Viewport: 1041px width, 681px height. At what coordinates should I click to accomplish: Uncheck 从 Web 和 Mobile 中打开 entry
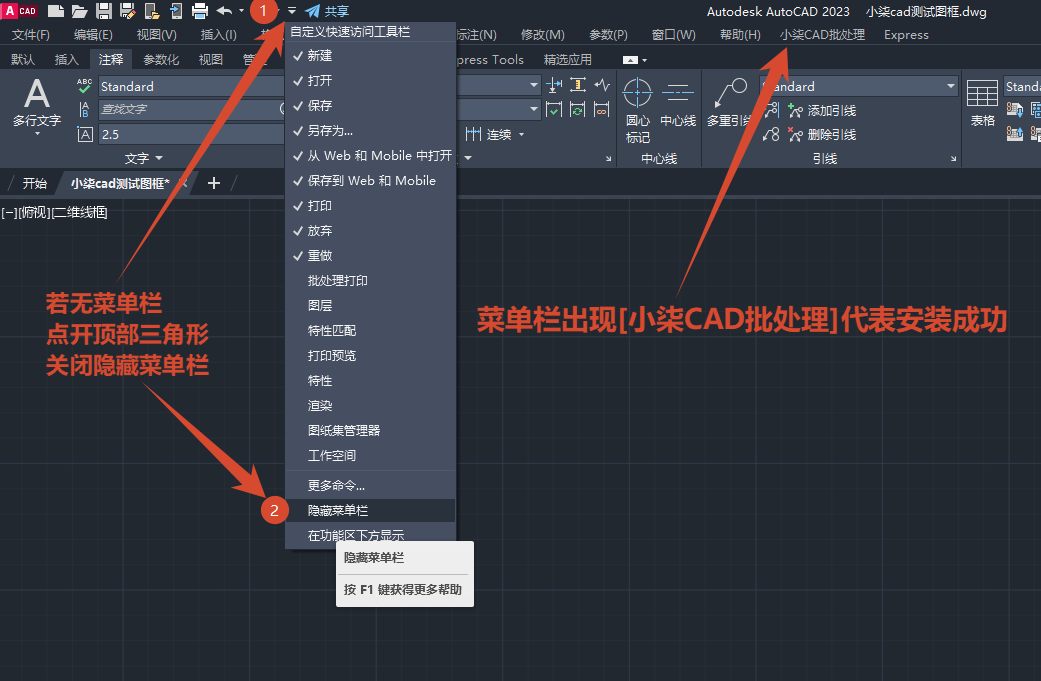370,156
